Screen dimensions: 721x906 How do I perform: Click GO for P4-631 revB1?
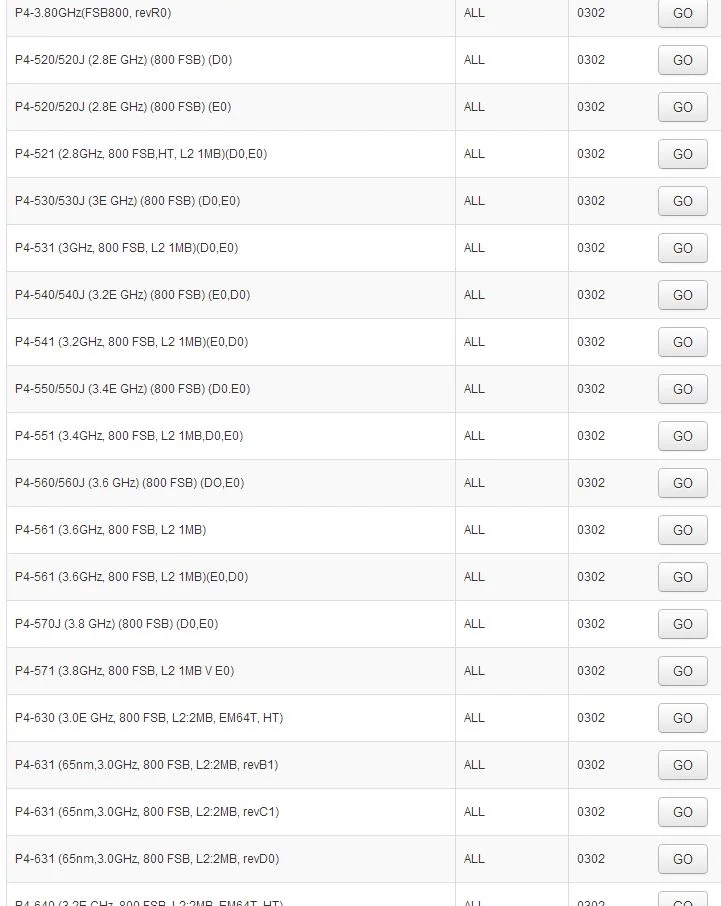point(682,765)
